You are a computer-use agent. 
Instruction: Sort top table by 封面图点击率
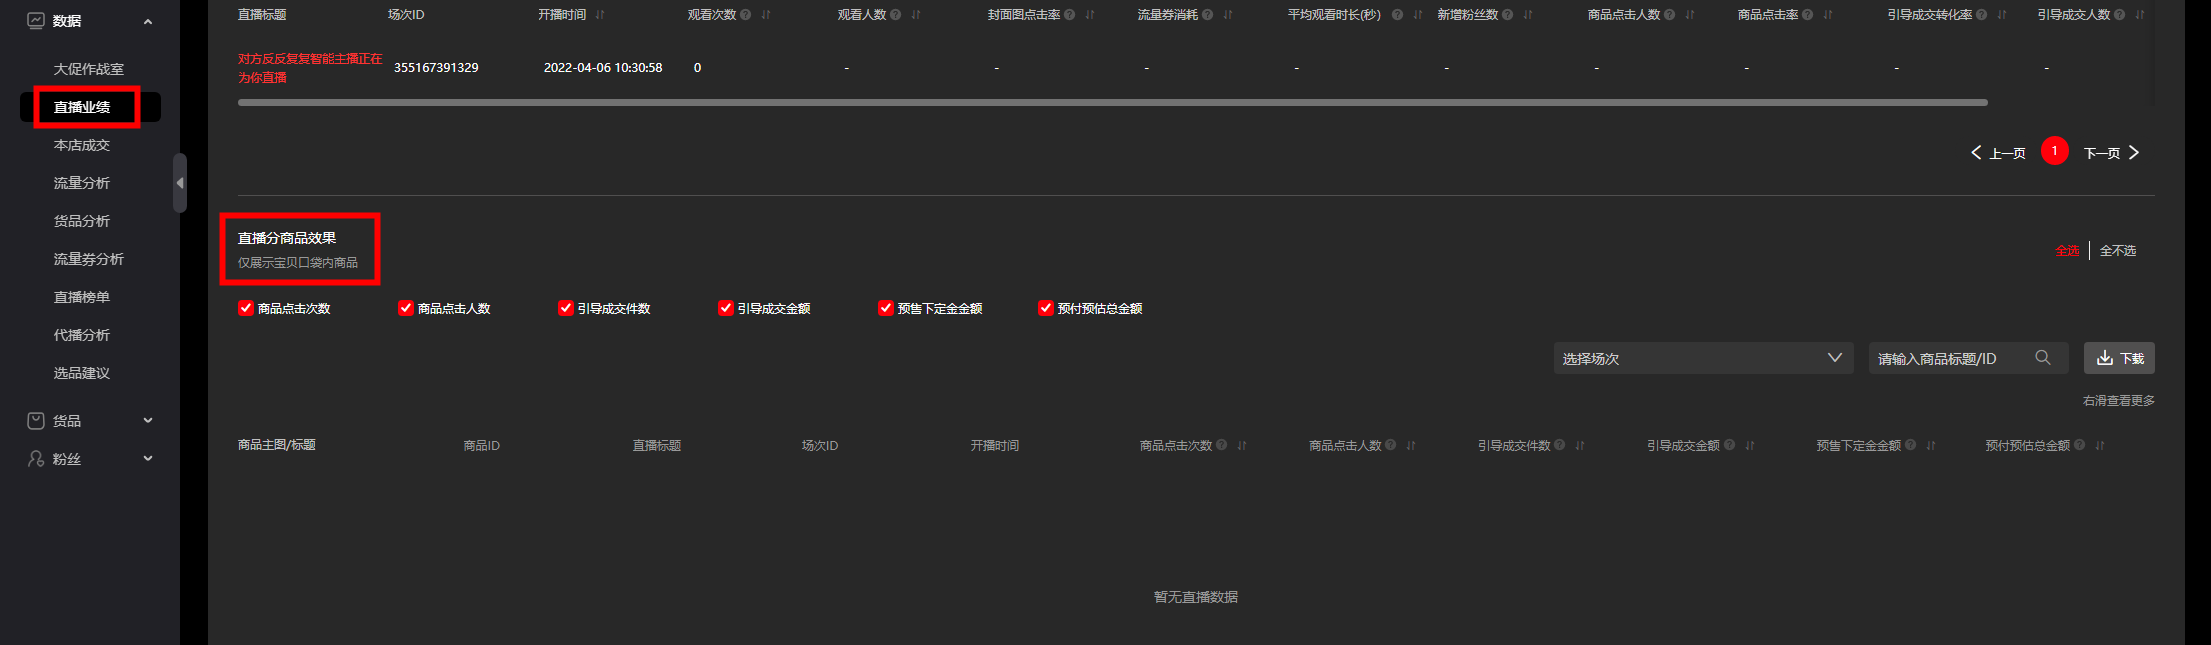coord(1090,15)
